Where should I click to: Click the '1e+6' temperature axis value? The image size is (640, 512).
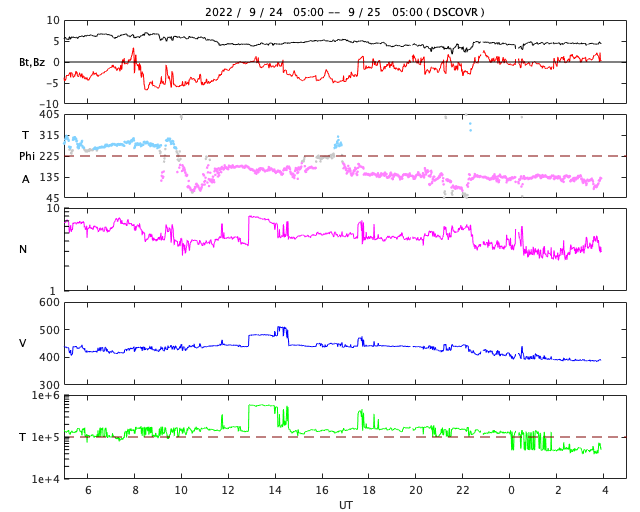pyautogui.click(x=46, y=395)
